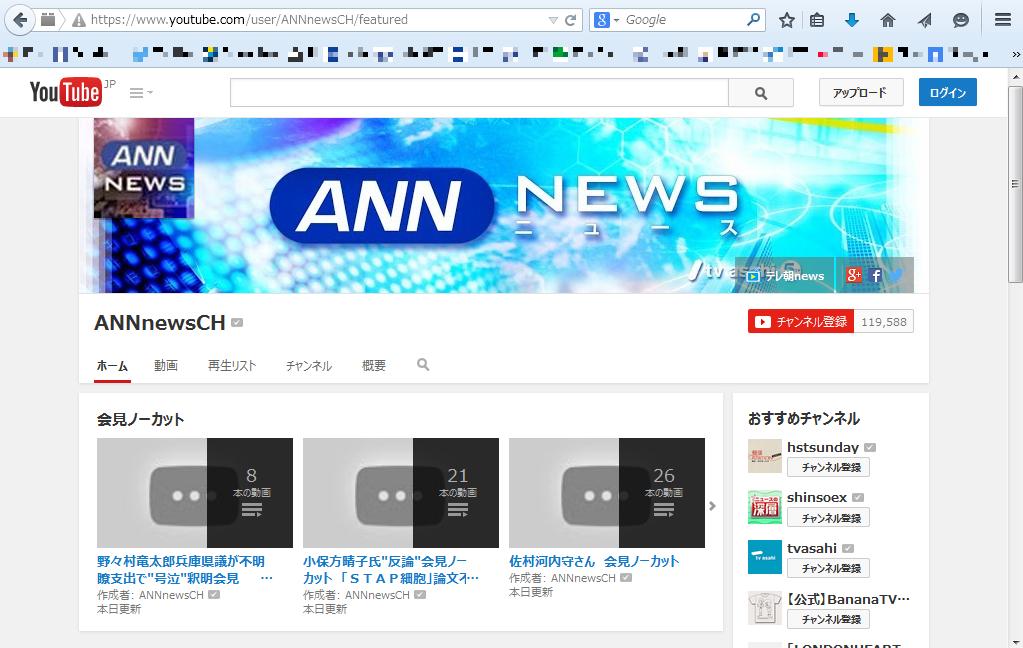Click the 119,588 subscriber count
Image resolution: width=1023 pixels, height=648 pixels.
coord(883,322)
